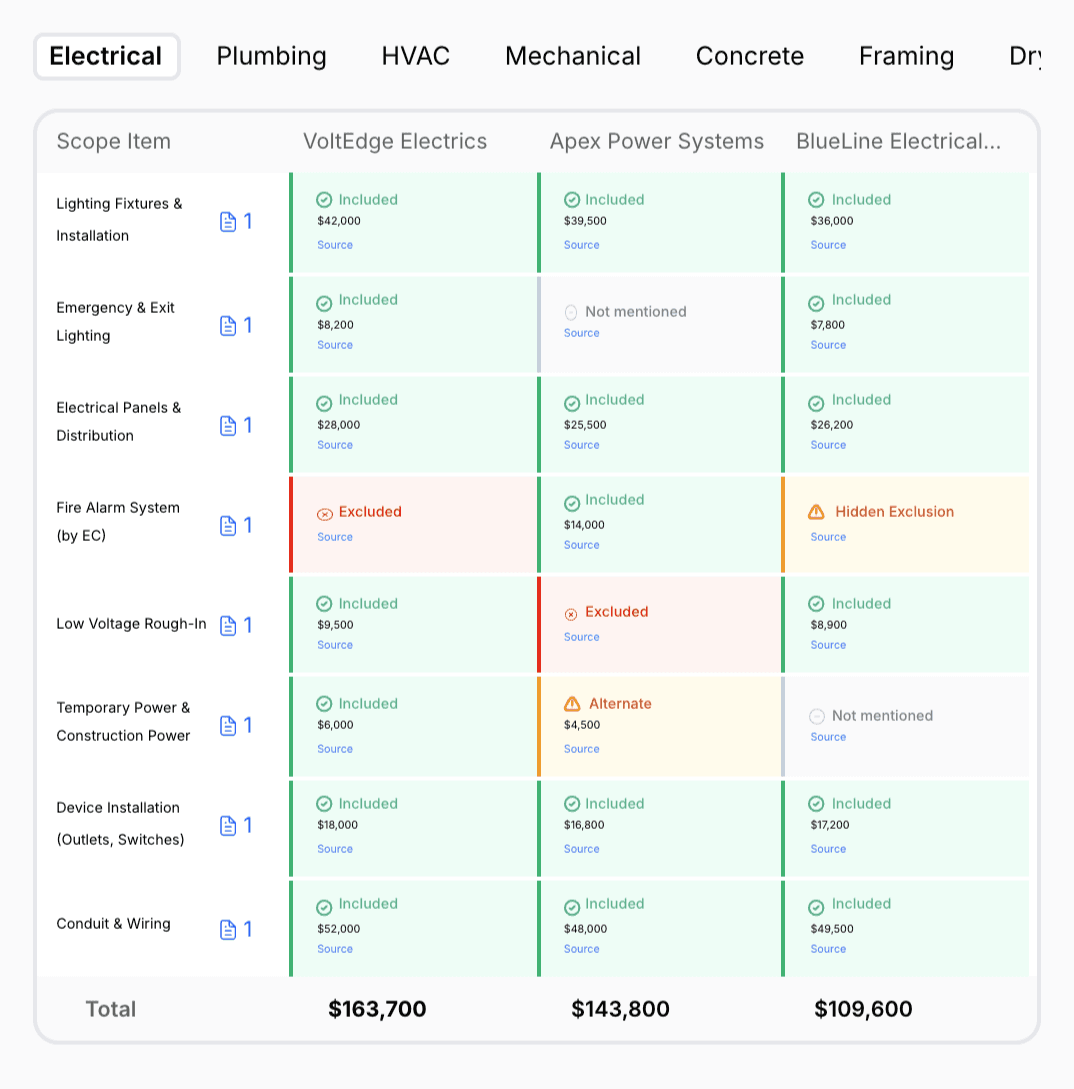The height and width of the screenshot is (1089, 1074).
Task: Click the $14,000 Fire Alarm amount
Action: tap(584, 525)
